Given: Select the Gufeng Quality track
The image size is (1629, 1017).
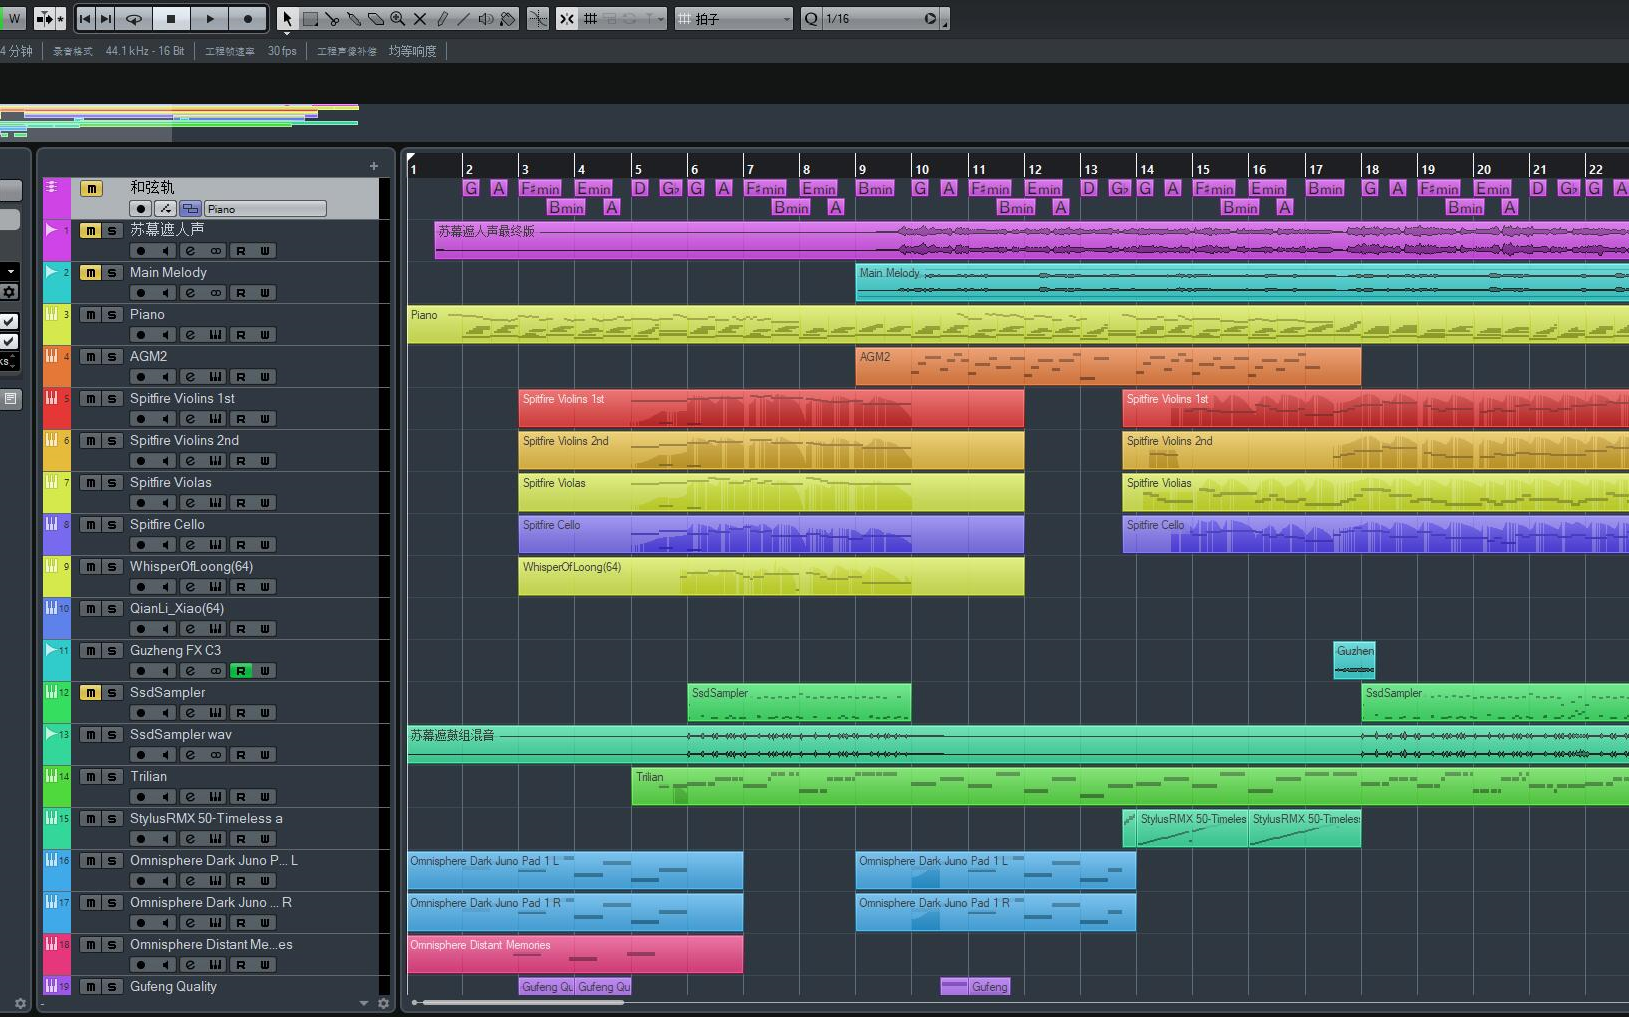Looking at the screenshot, I should tap(173, 986).
